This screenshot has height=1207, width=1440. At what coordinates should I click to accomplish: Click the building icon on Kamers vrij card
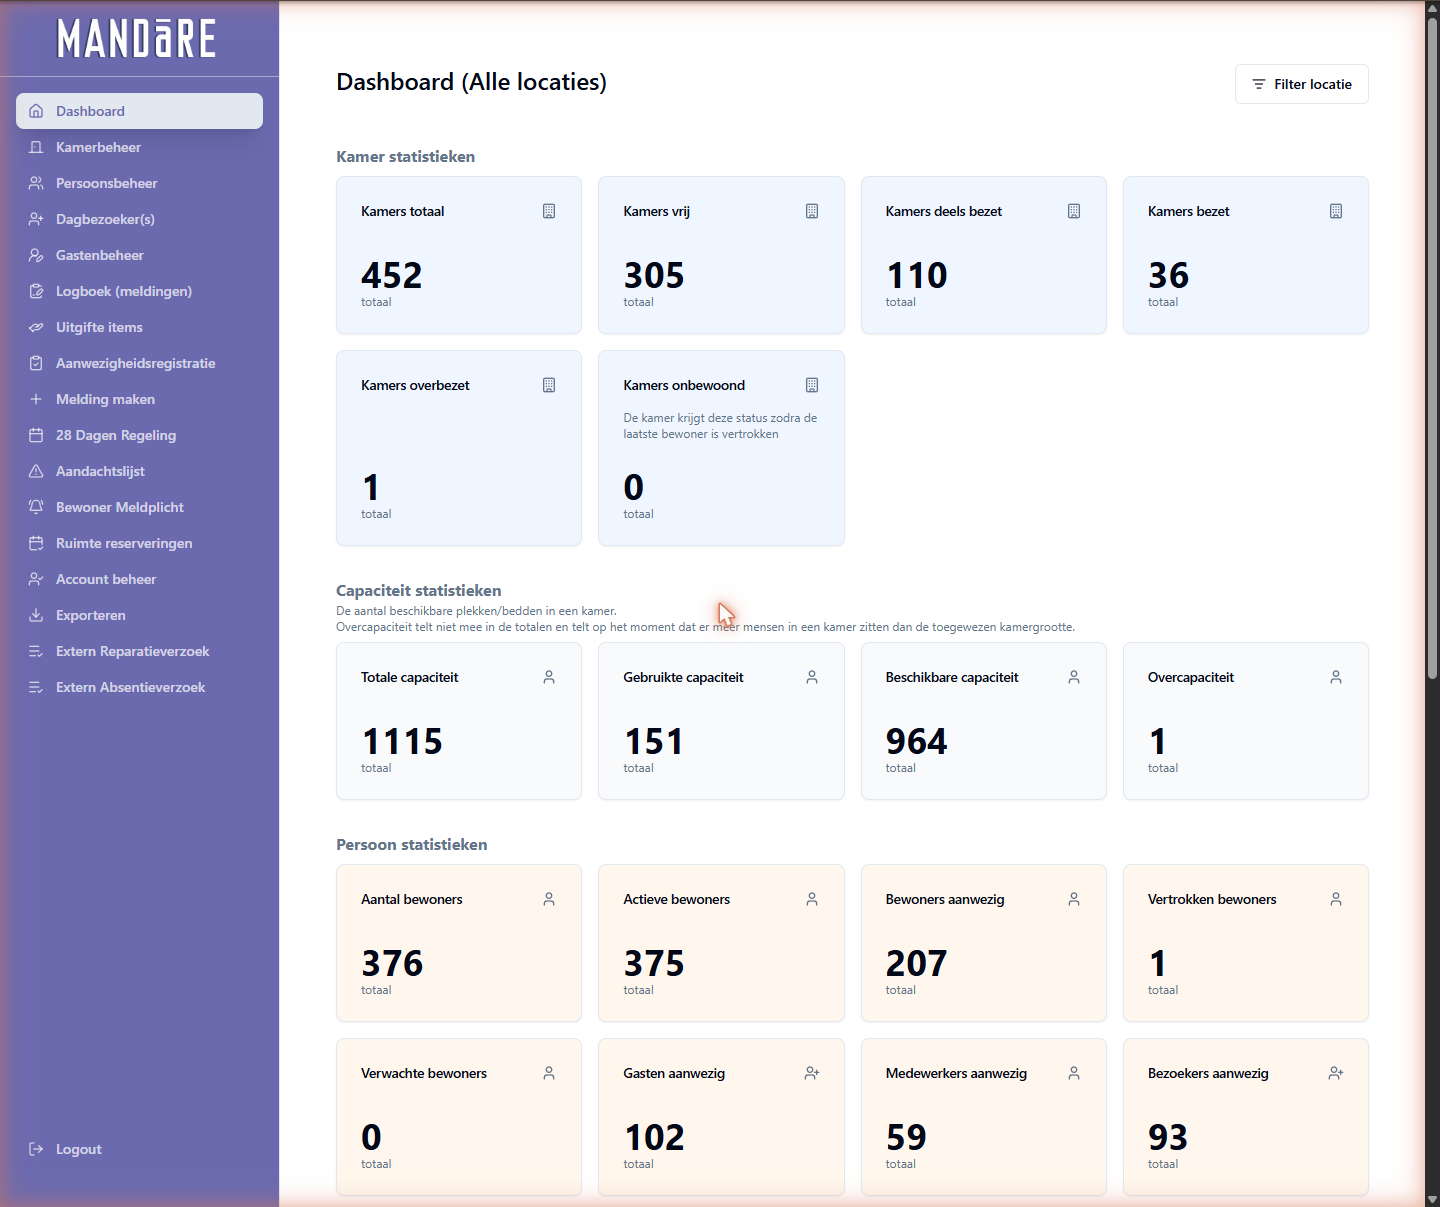click(812, 211)
